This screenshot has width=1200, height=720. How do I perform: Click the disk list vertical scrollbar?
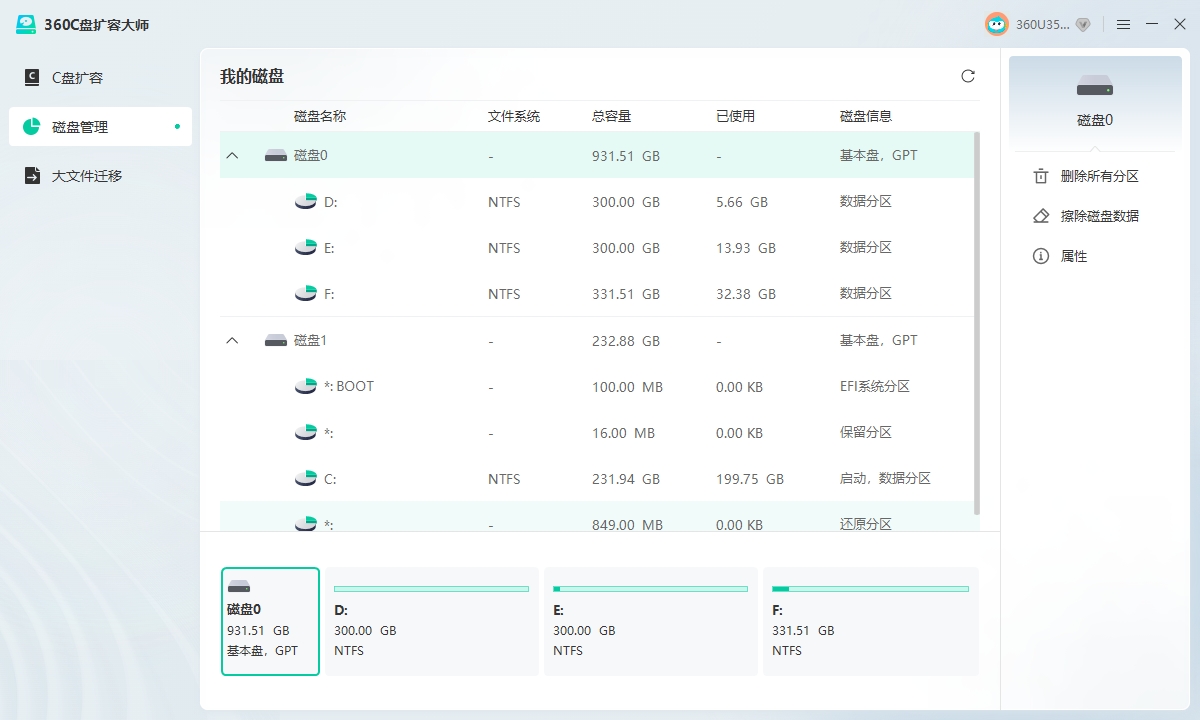[x=977, y=320]
